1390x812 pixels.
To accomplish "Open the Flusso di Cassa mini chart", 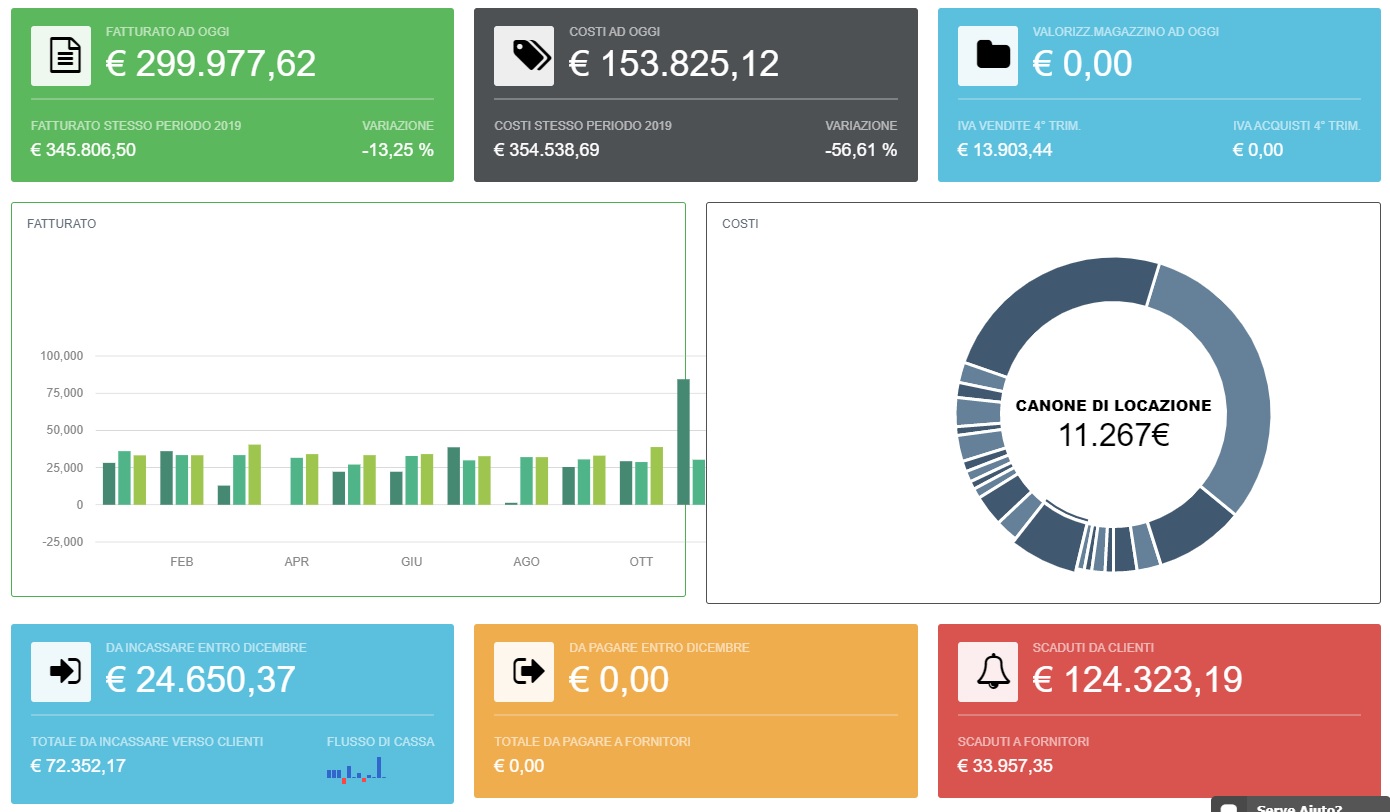I will pos(356,771).
